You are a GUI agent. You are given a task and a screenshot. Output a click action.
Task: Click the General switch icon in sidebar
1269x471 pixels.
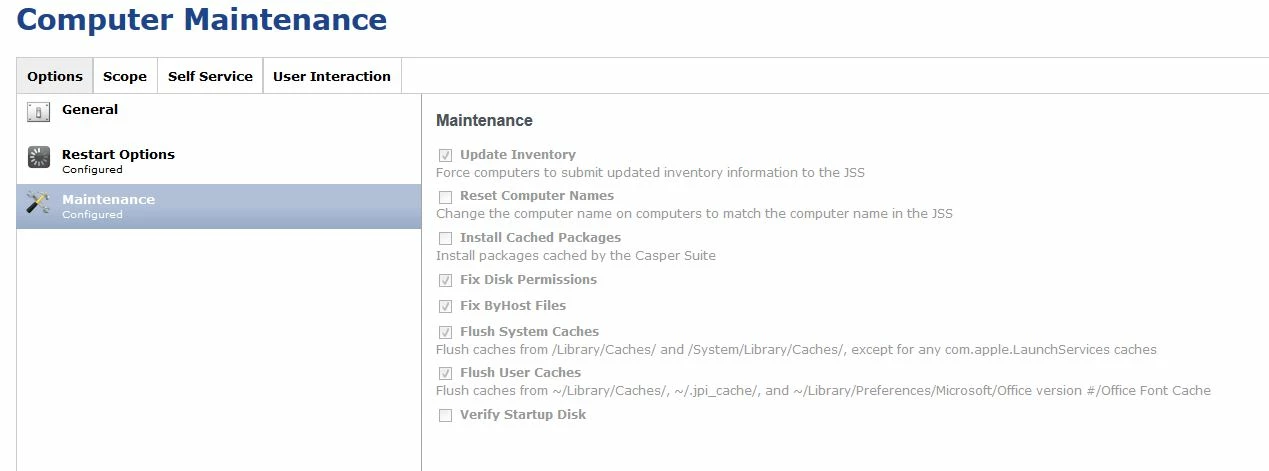tap(38, 112)
